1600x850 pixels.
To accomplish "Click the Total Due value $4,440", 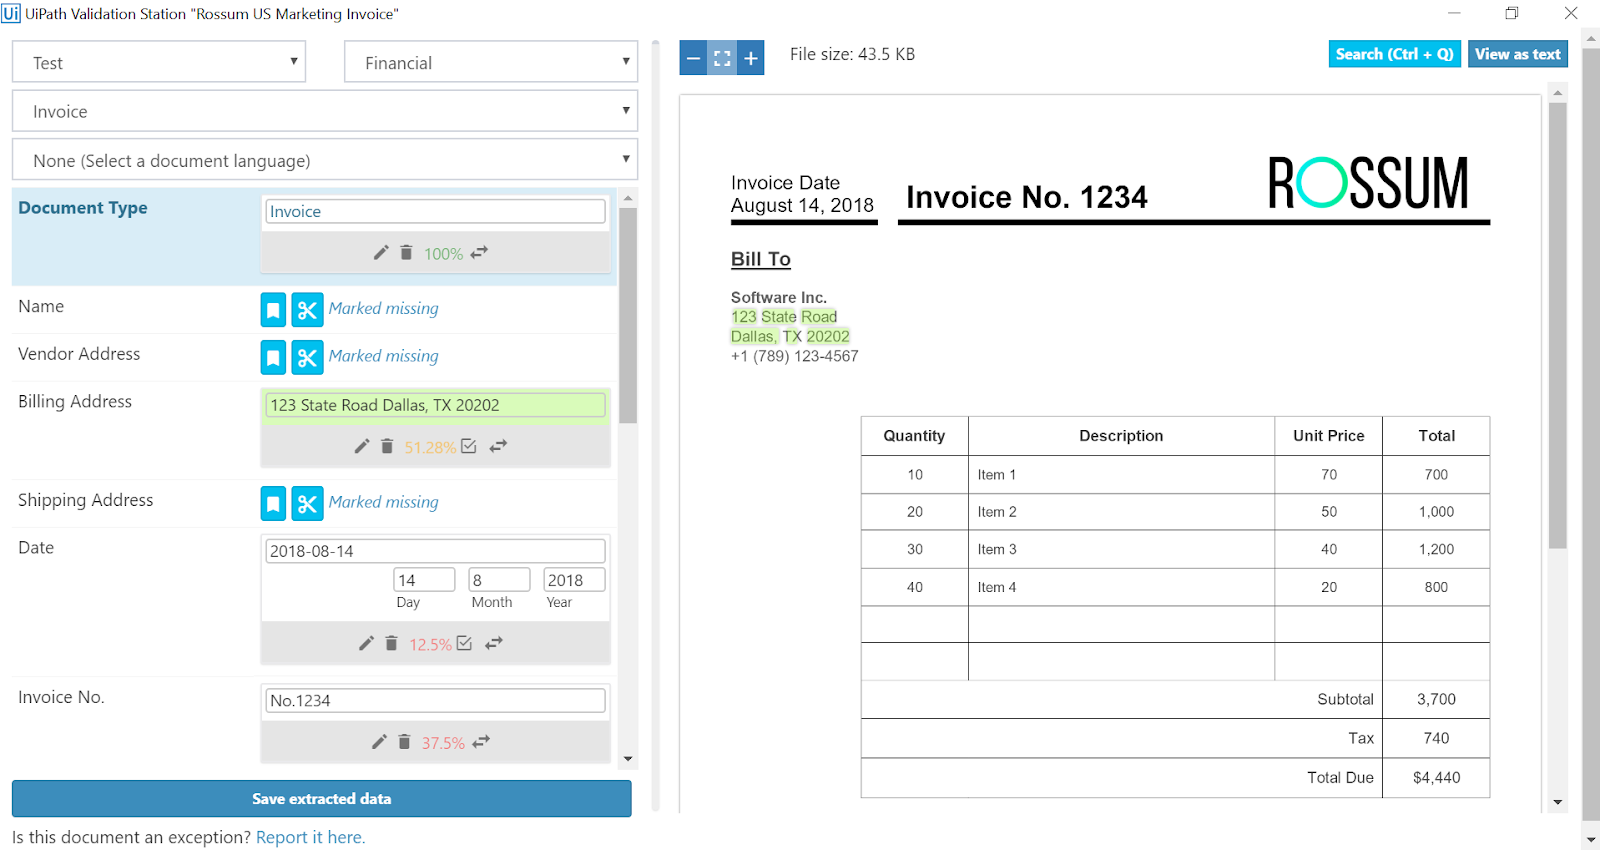I will pos(1437,777).
